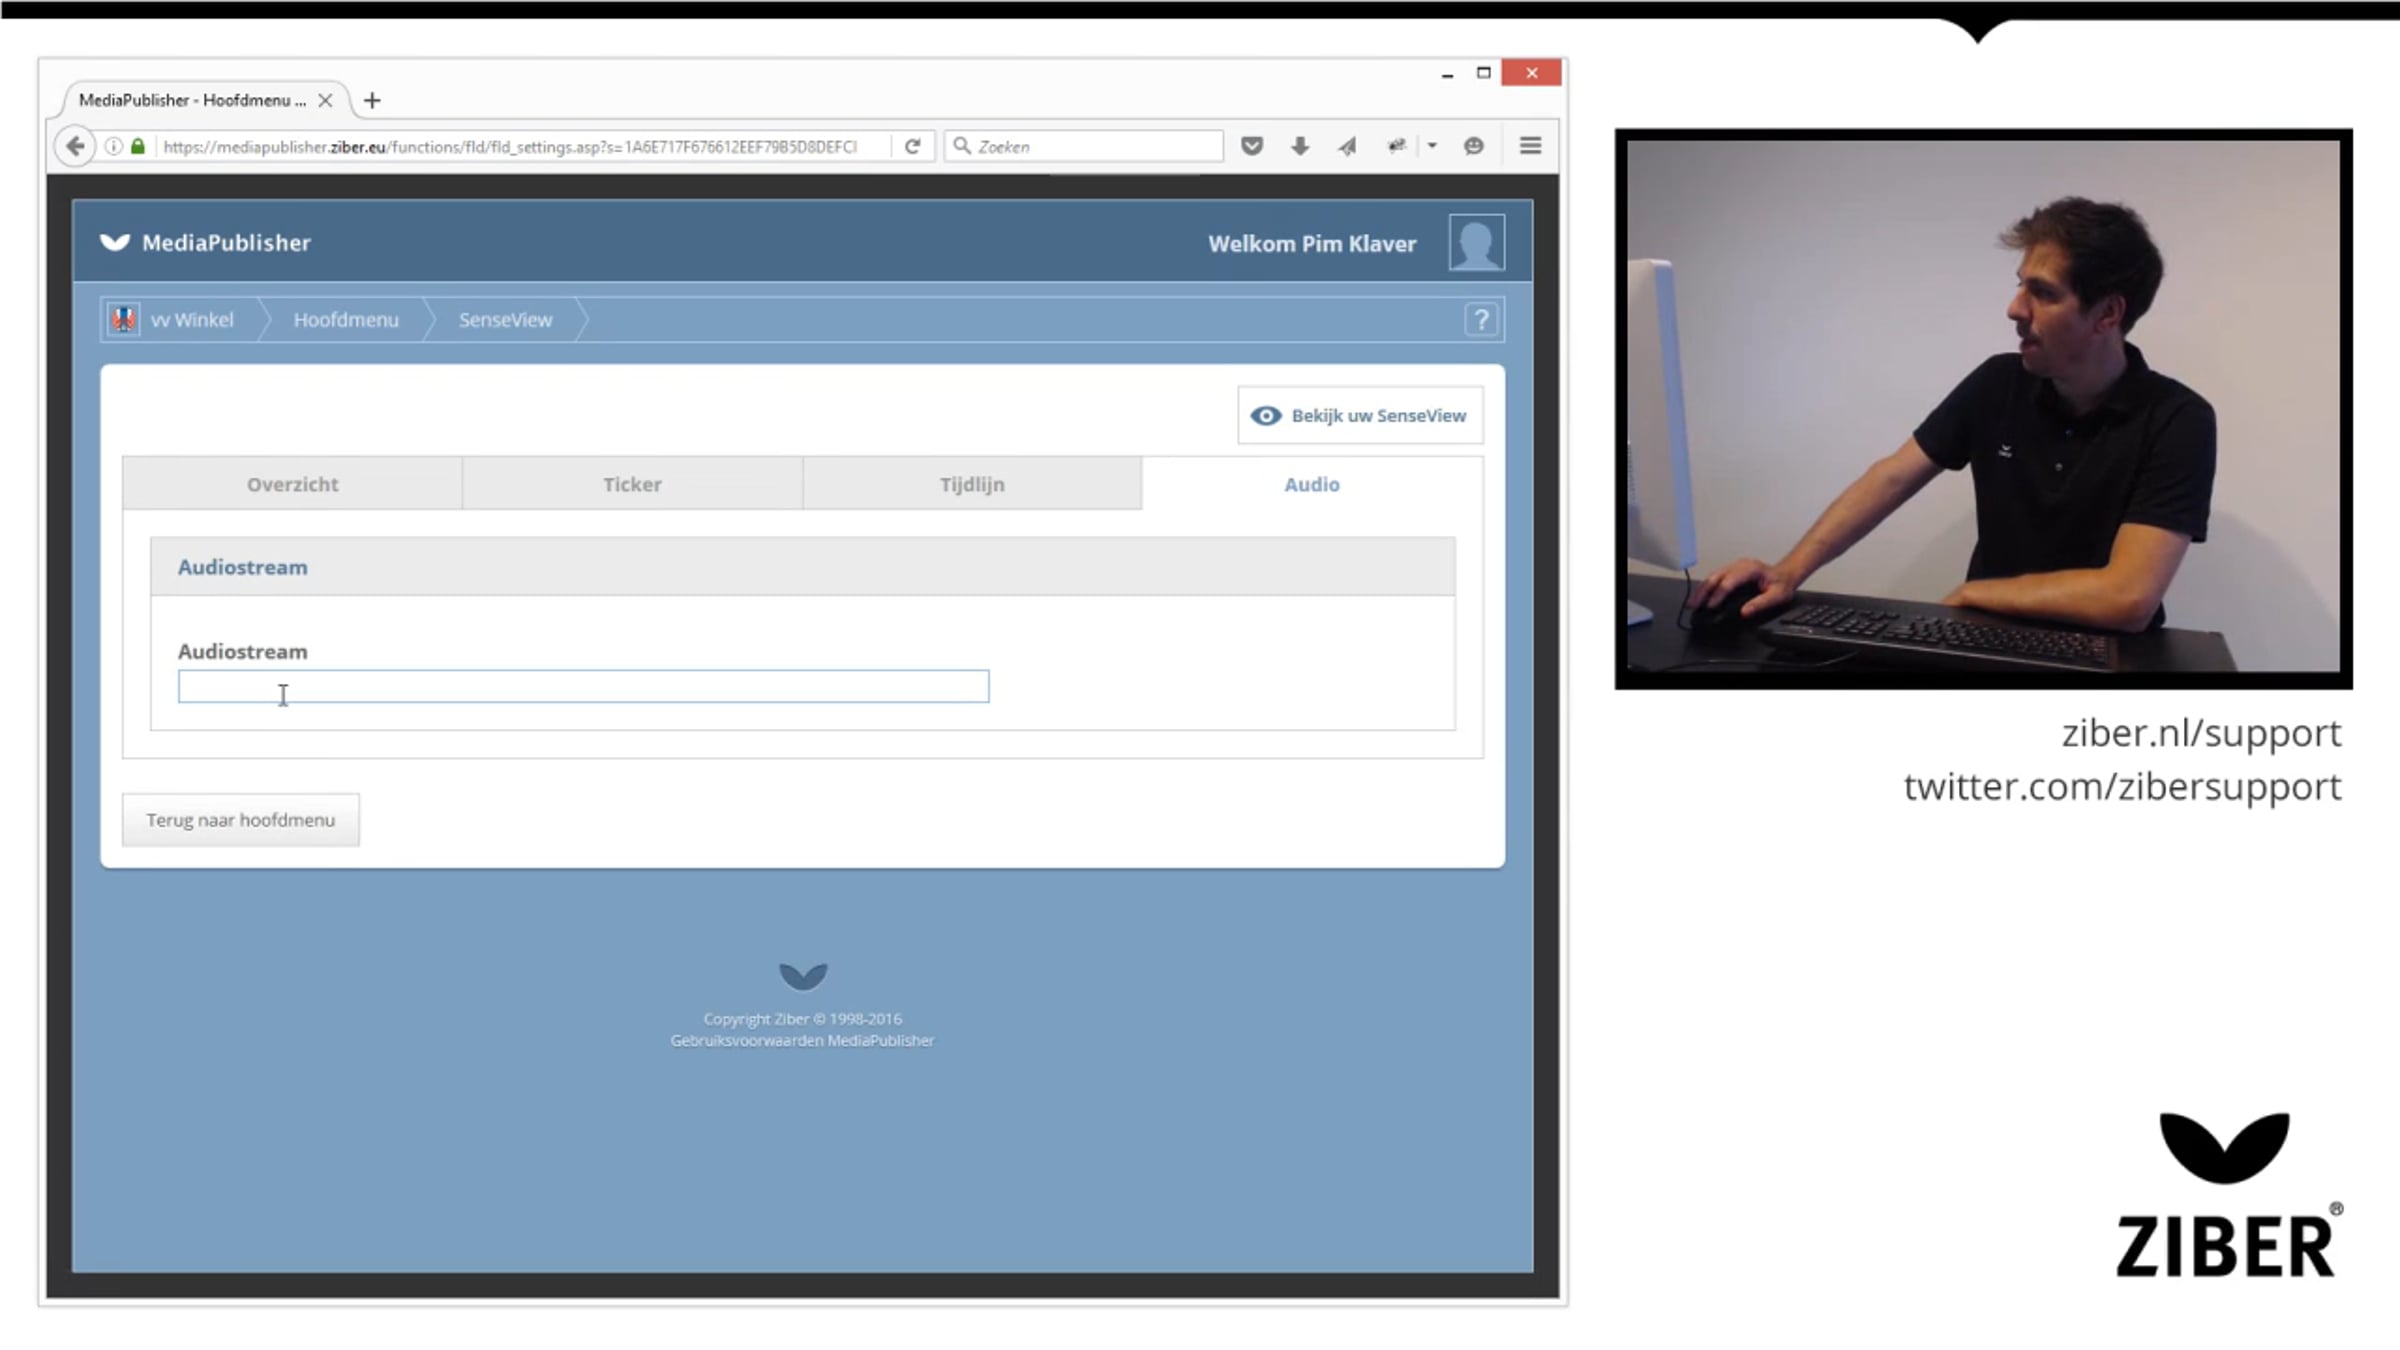The width and height of the screenshot is (2400, 1350).
Task: Click the webcam video thumbnail
Action: coord(1984,408)
